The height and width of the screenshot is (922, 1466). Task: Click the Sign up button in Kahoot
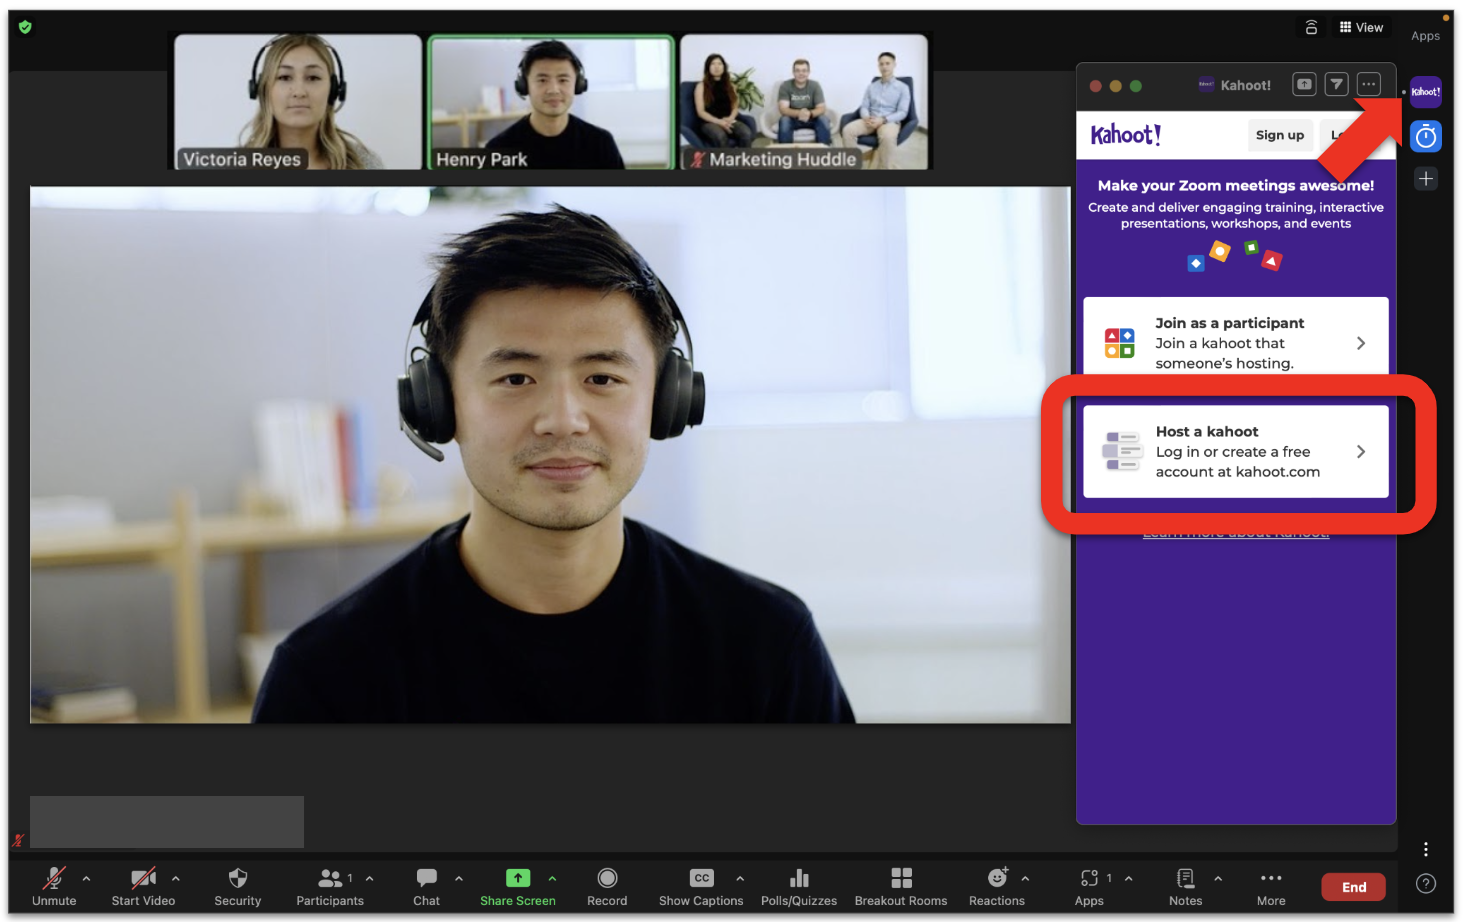(x=1280, y=135)
